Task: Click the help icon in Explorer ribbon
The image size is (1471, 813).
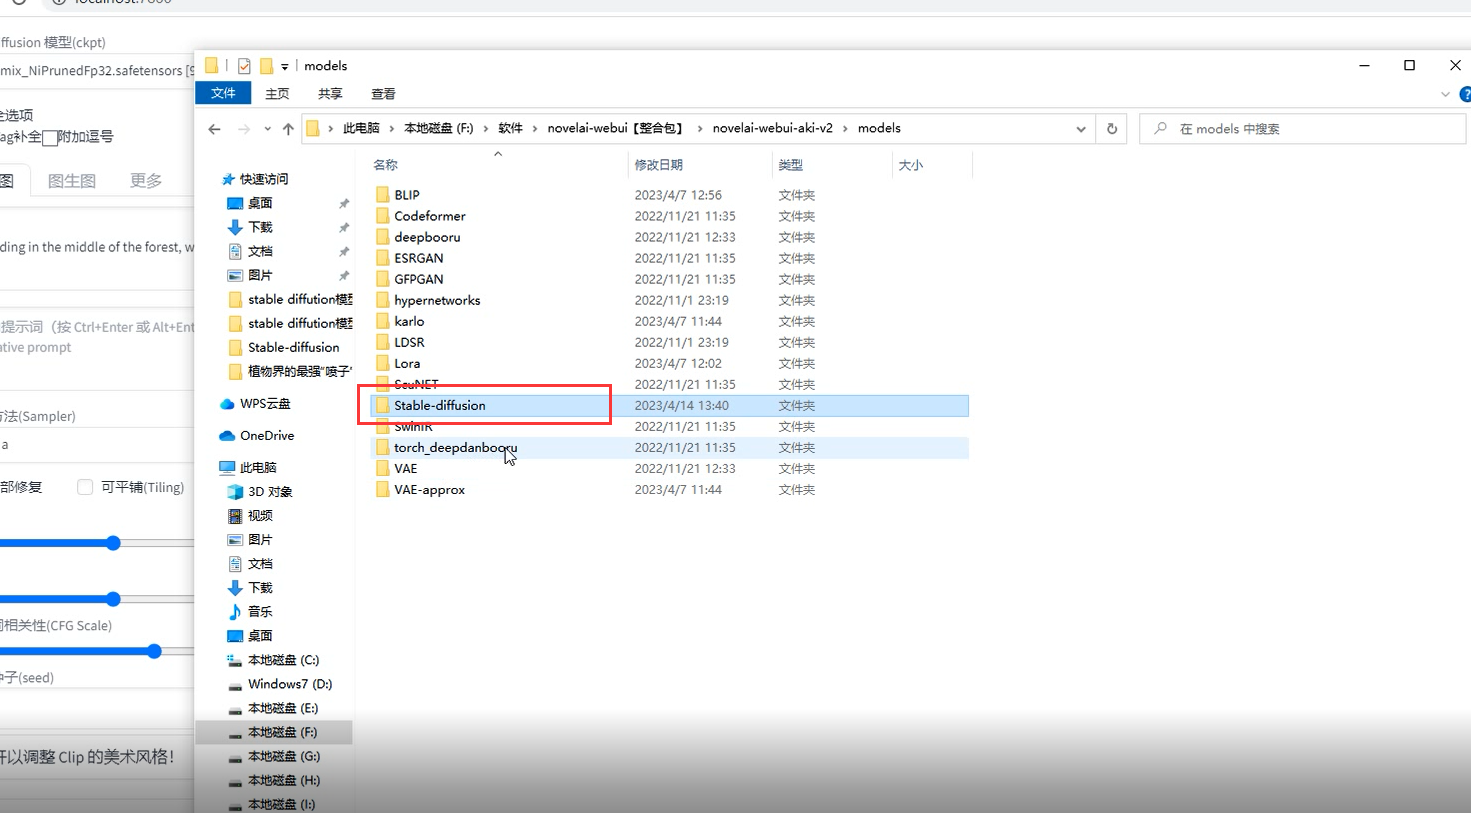Action: 1465,94
